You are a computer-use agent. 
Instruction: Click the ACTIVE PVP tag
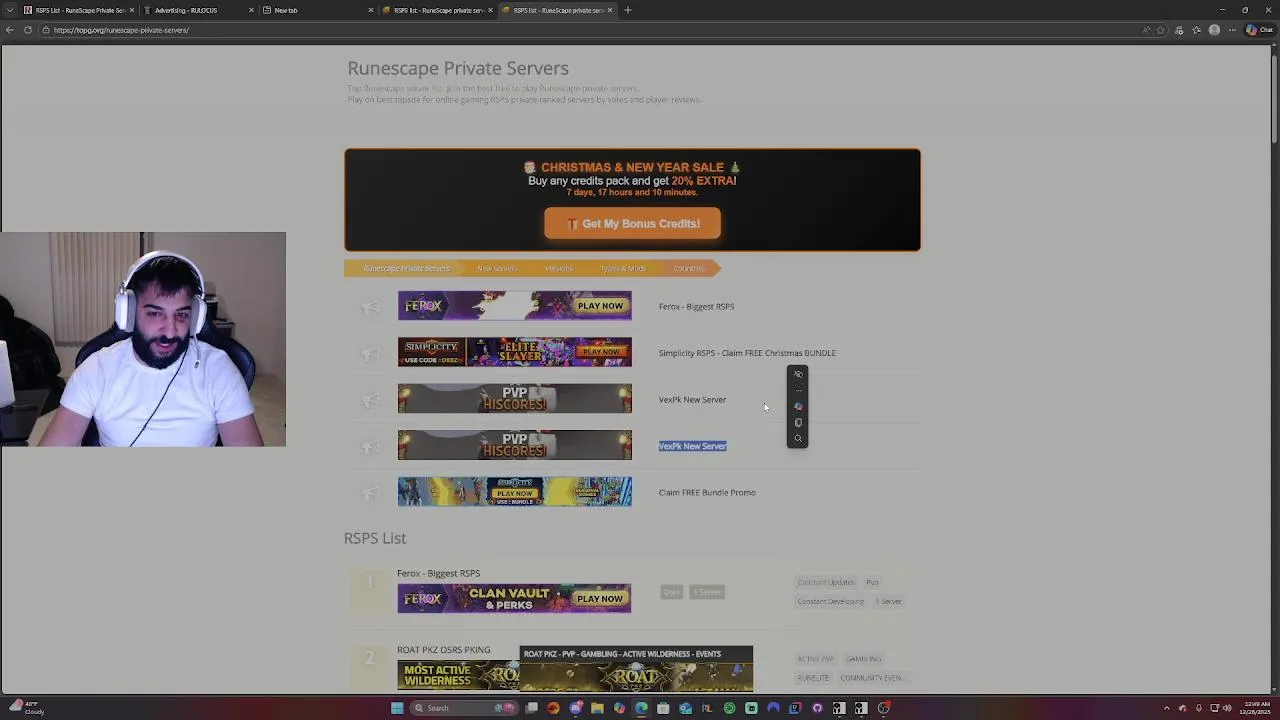coord(815,659)
